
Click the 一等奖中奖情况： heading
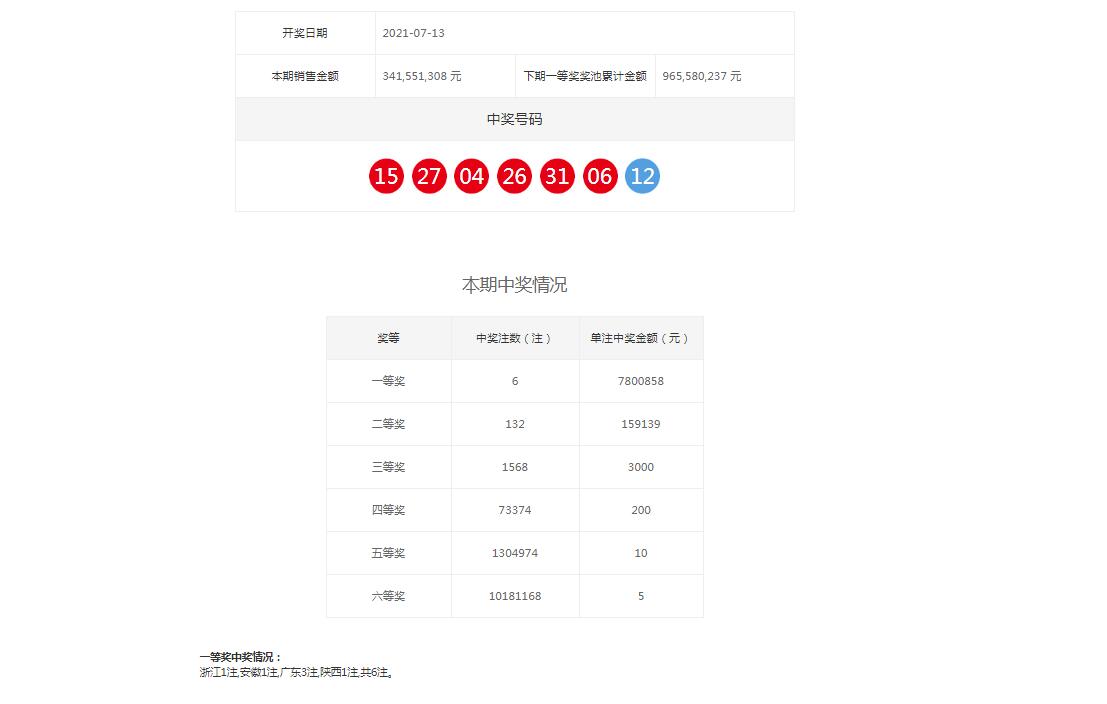point(241,657)
